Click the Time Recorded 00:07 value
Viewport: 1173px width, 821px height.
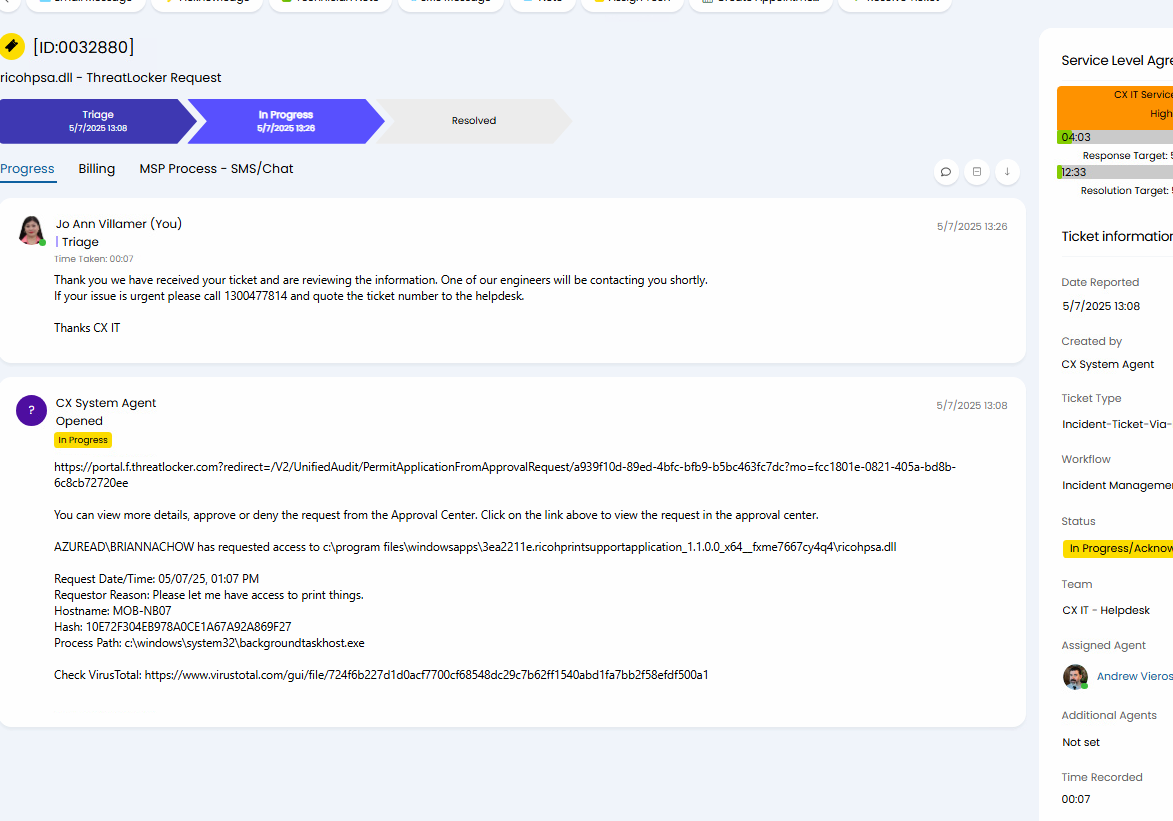pyautogui.click(x=1076, y=799)
